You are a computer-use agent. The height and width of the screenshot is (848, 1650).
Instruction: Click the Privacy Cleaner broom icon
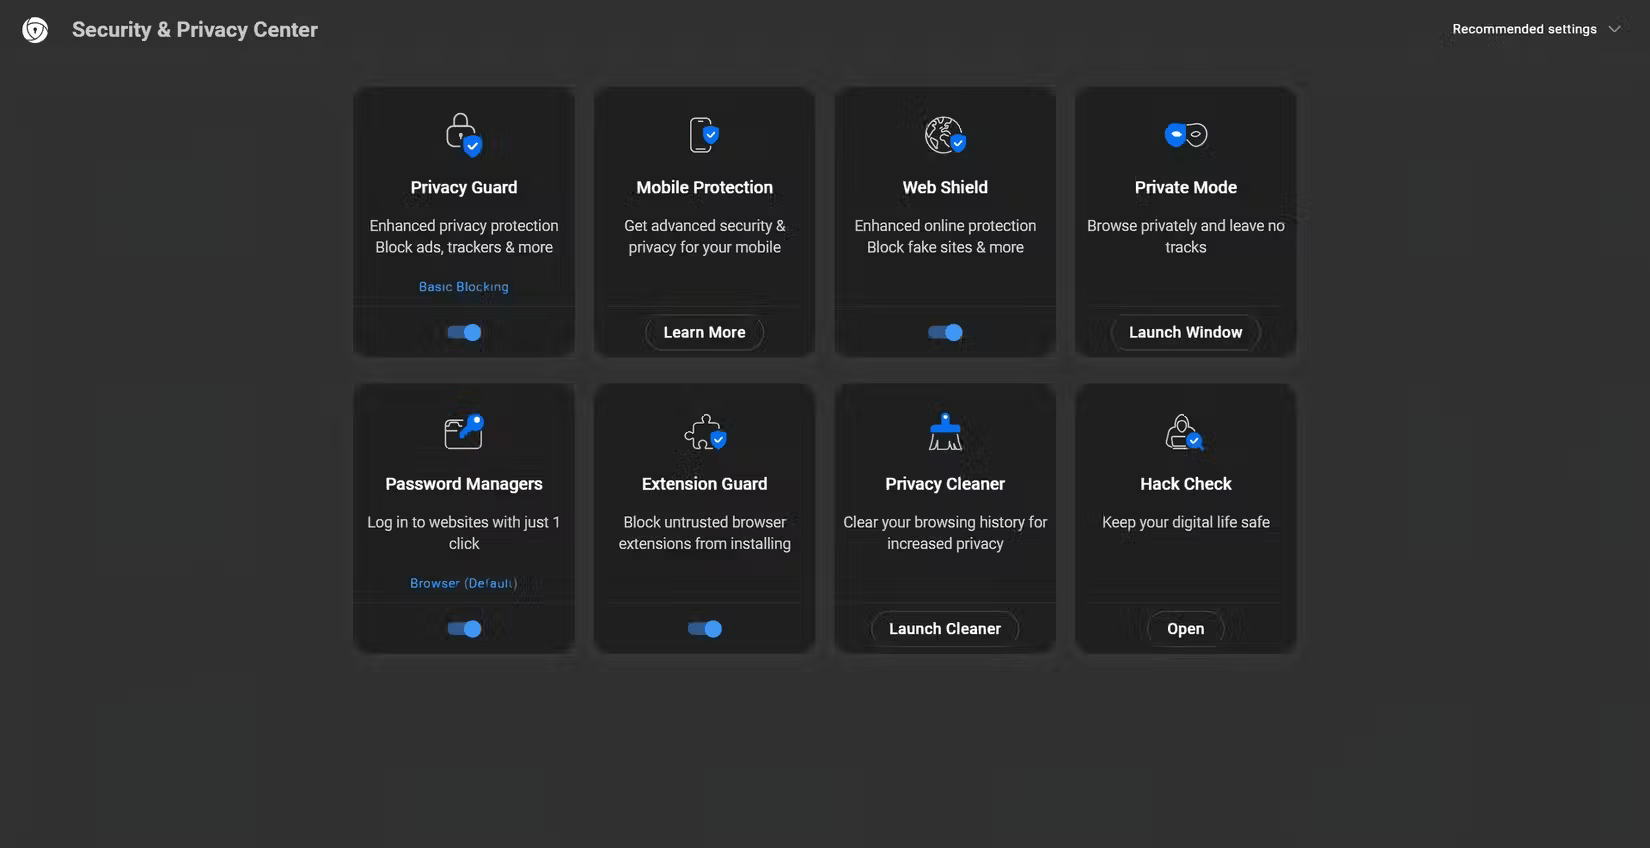pyautogui.click(x=945, y=431)
